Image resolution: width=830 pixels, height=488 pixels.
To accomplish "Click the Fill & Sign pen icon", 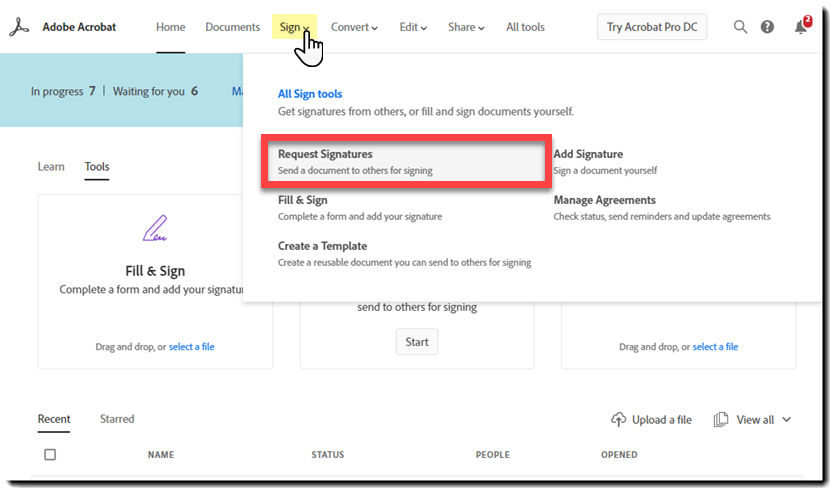I will pyautogui.click(x=155, y=228).
